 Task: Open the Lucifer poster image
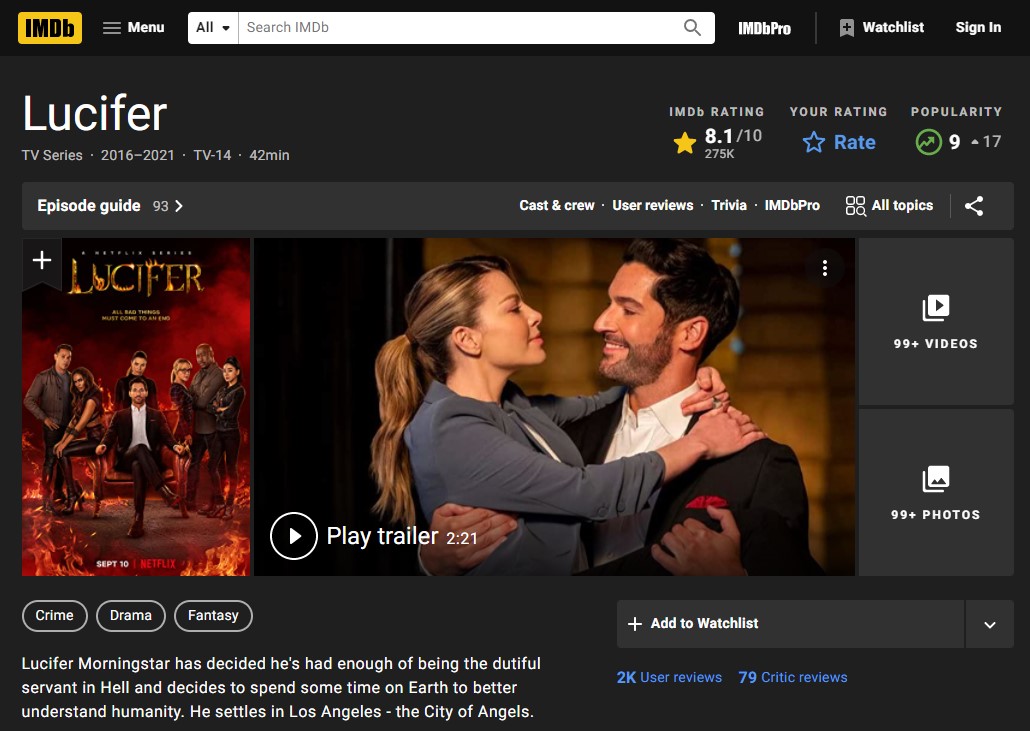[136, 407]
